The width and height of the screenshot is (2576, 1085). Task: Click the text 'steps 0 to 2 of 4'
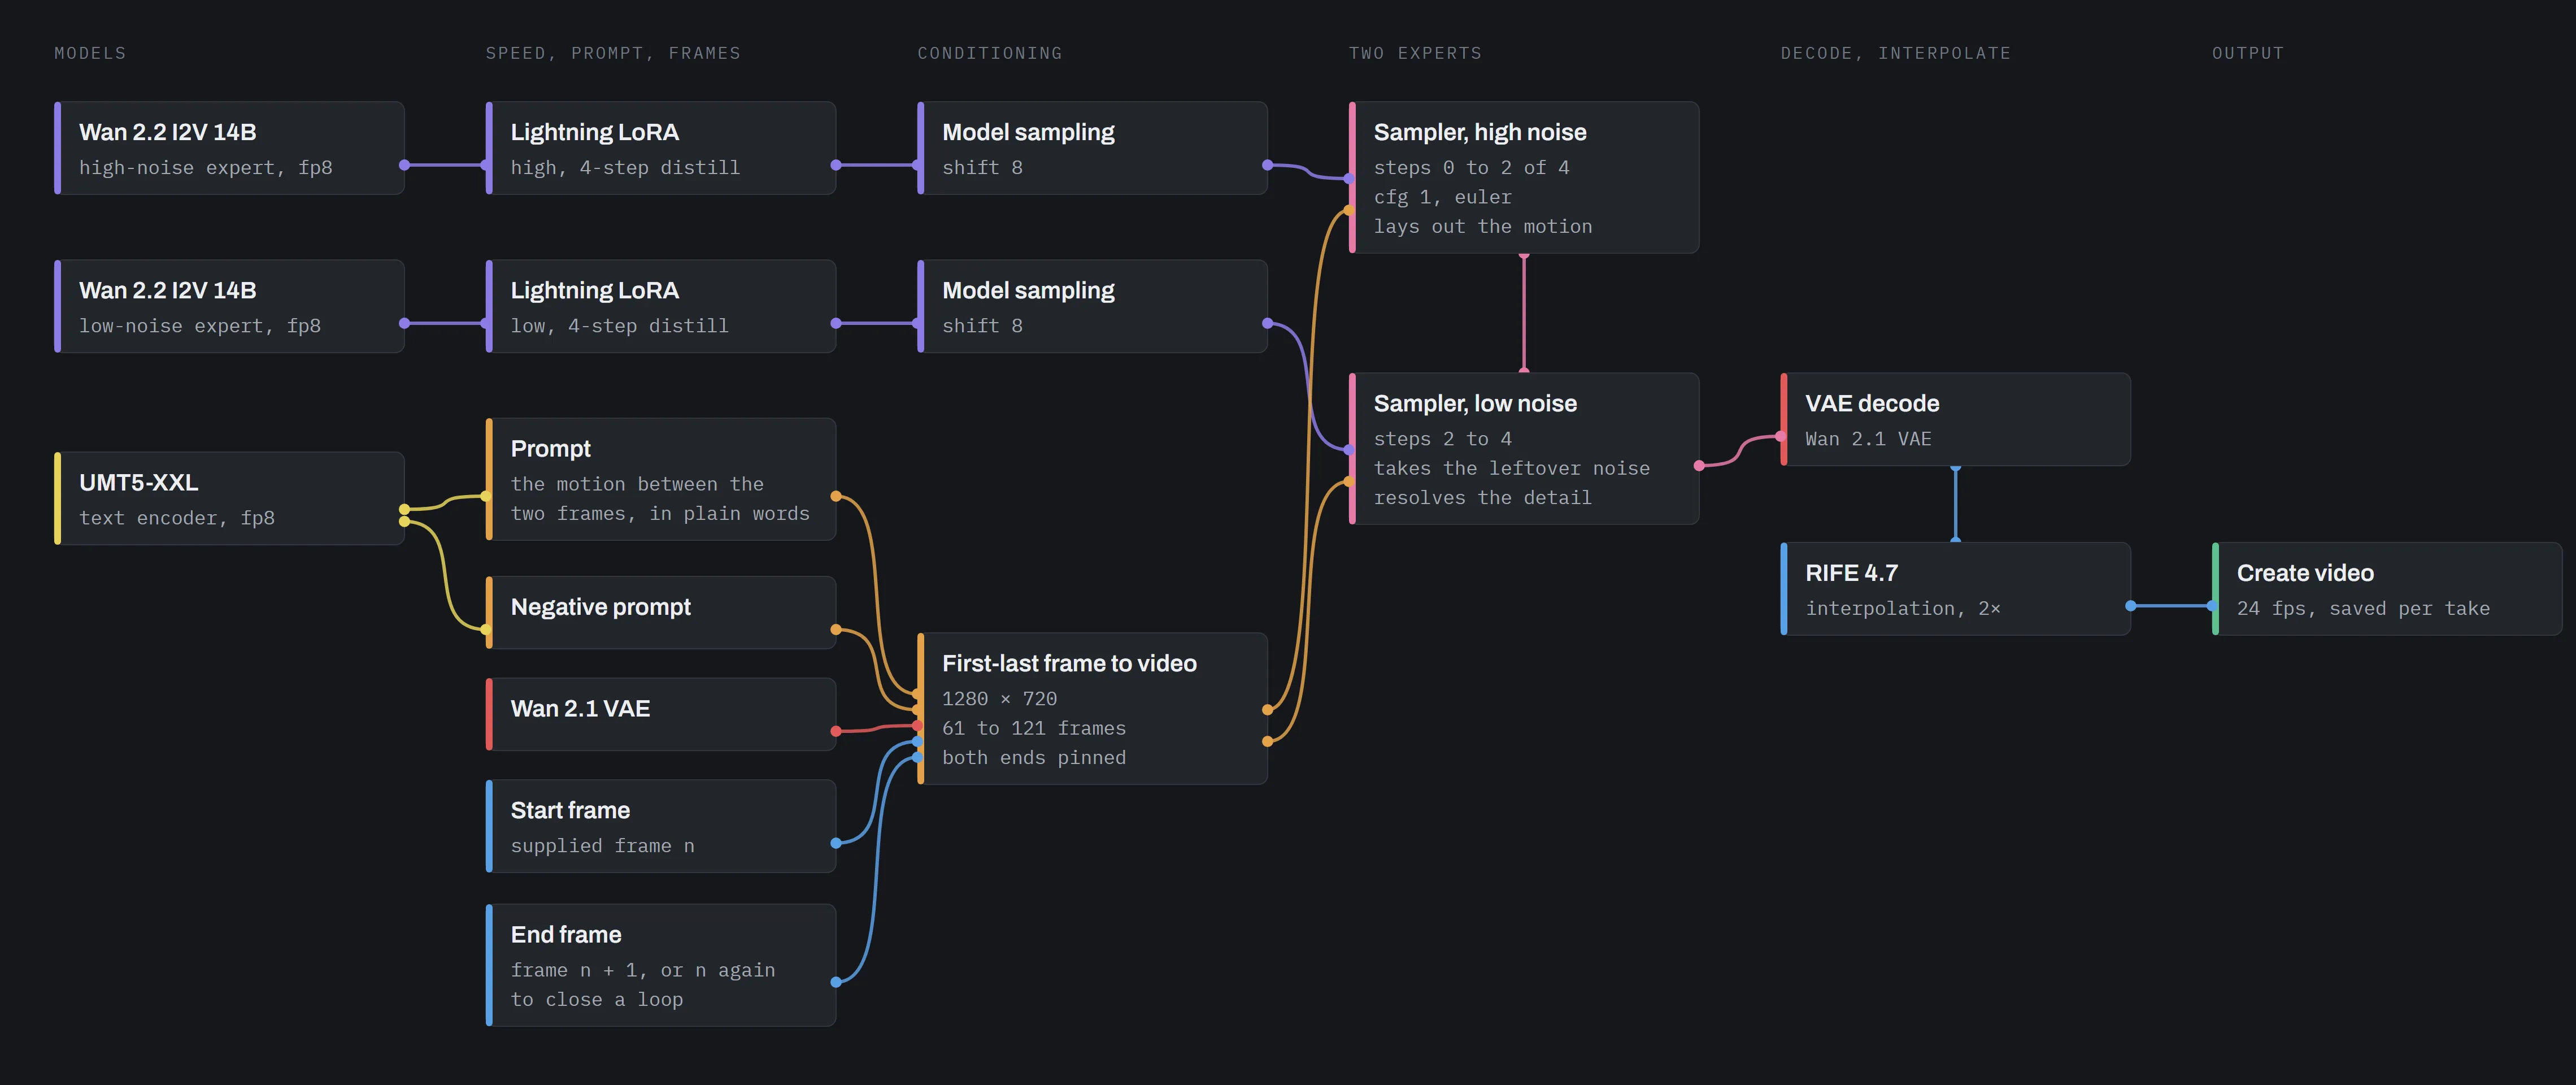point(1471,168)
